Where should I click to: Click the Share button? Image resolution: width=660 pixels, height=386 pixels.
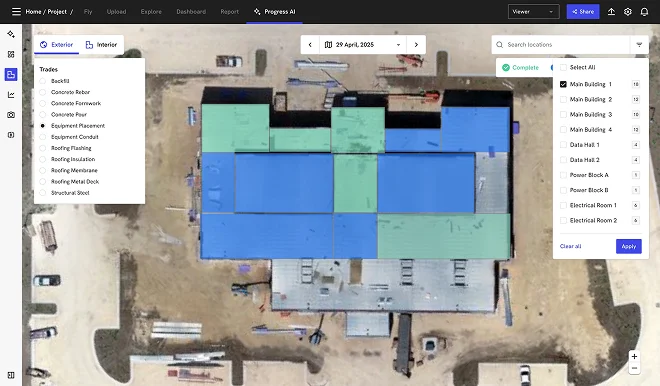coord(583,12)
